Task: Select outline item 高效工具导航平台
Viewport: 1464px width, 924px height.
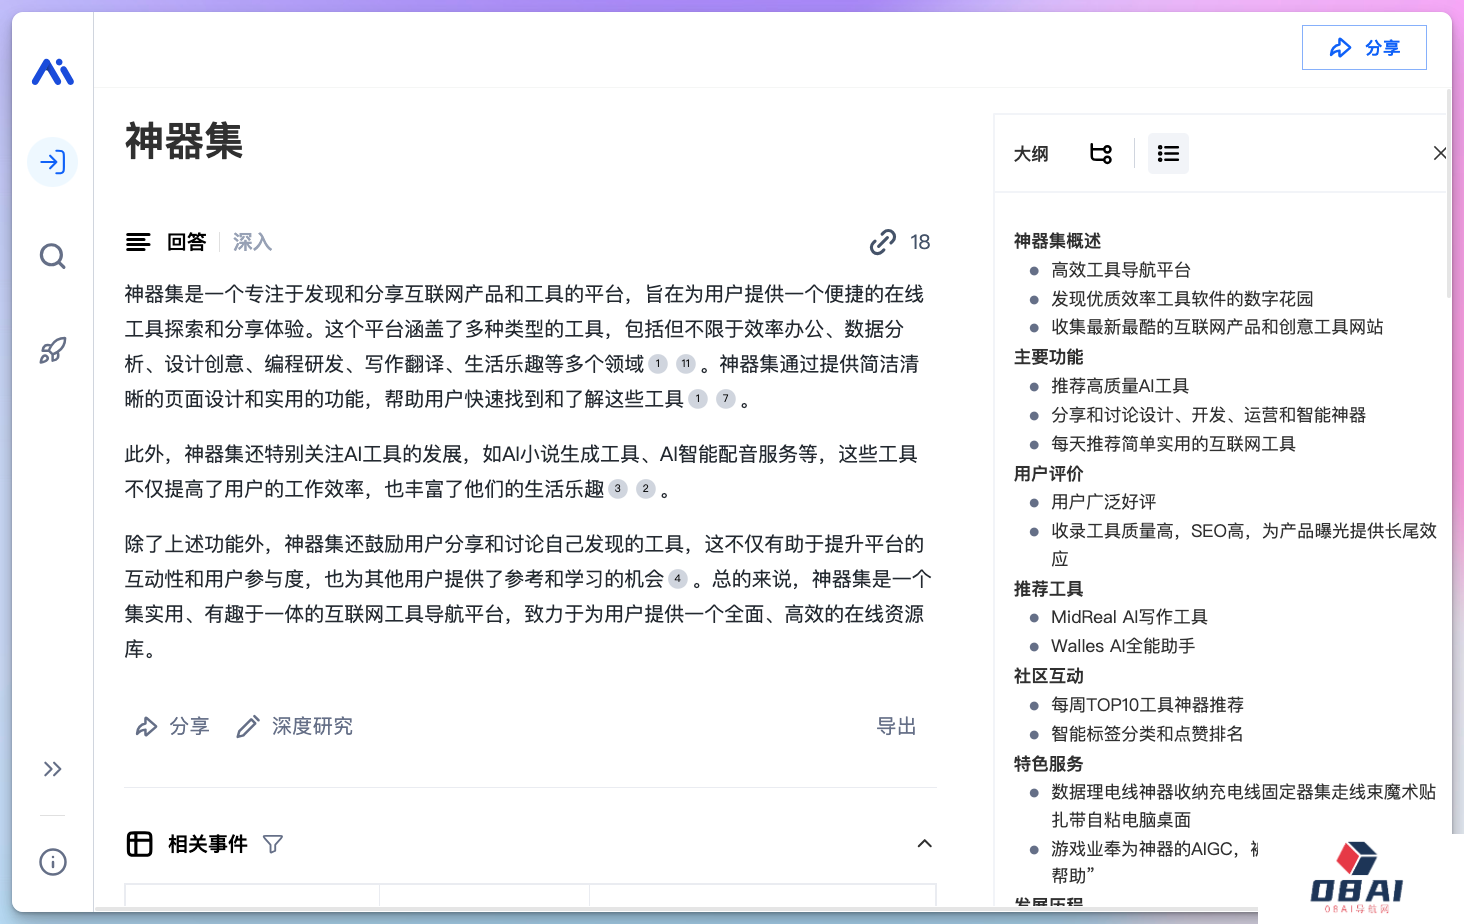Action: pyautogui.click(x=1120, y=270)
